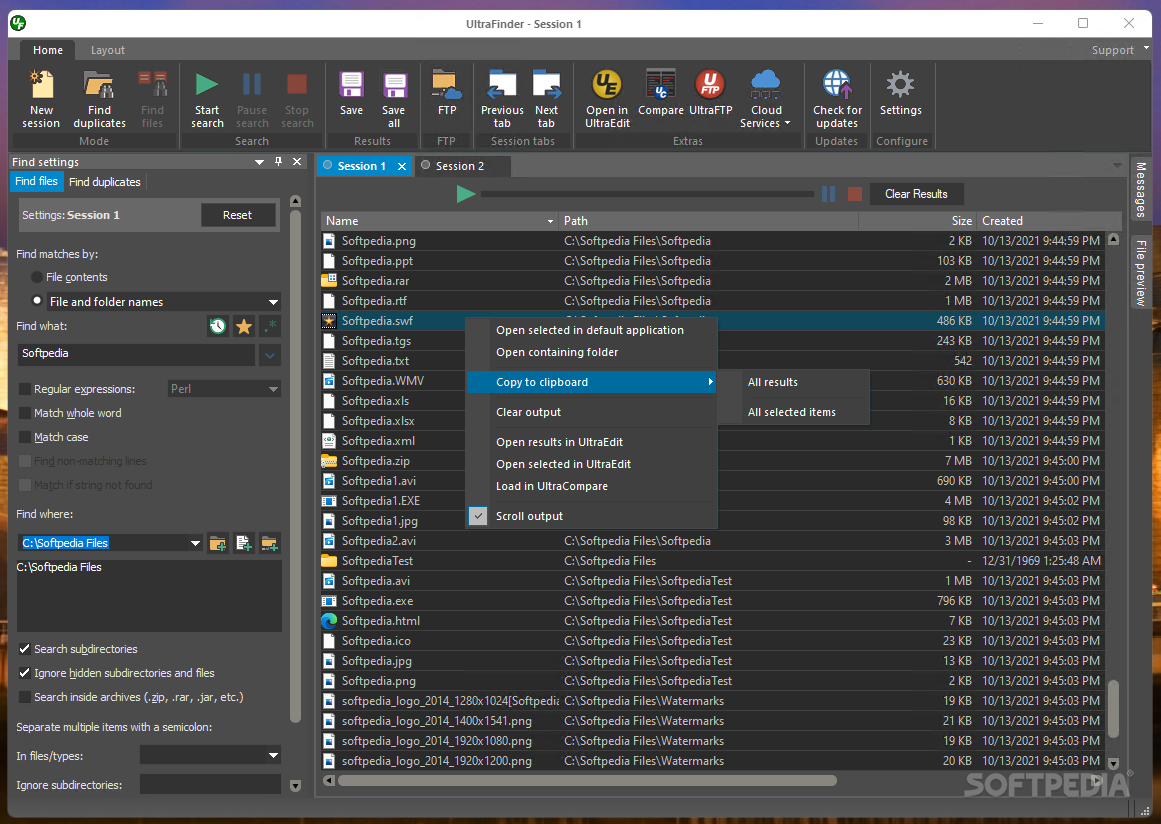Save the current results
This screenshot has height=824, width=1161.
(x=351, y=93)
